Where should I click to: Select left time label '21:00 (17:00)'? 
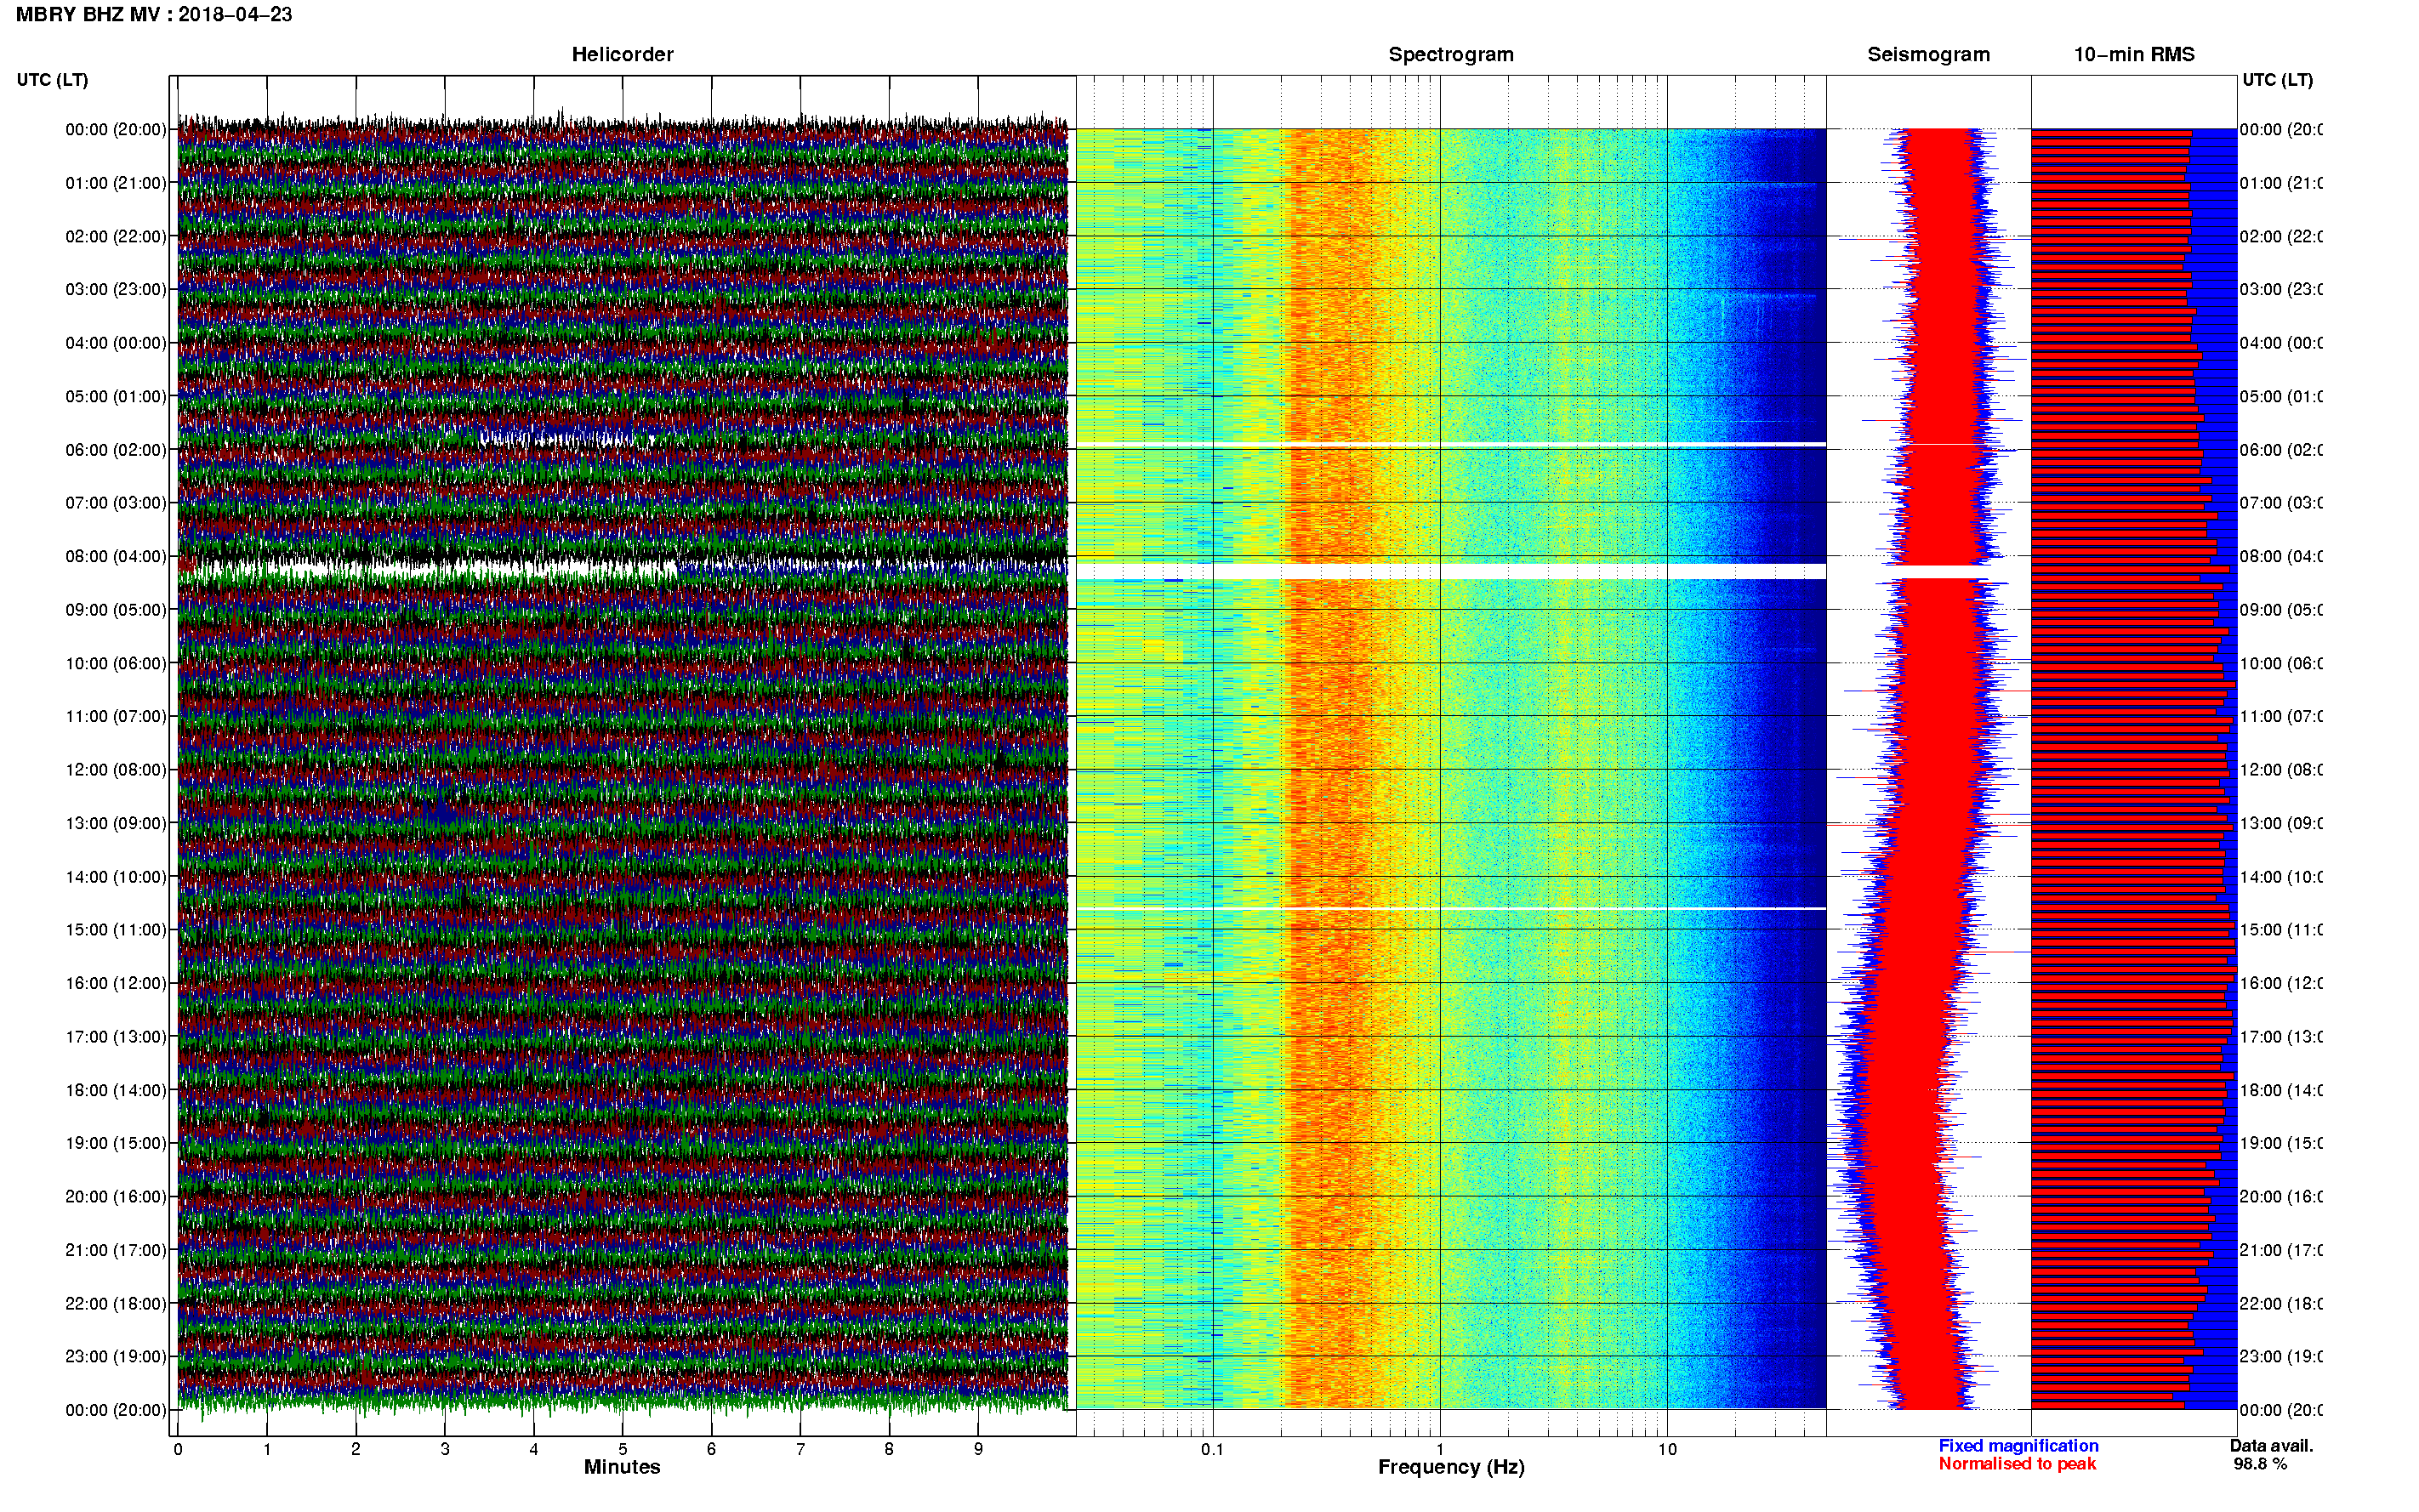pos(116,1250)
